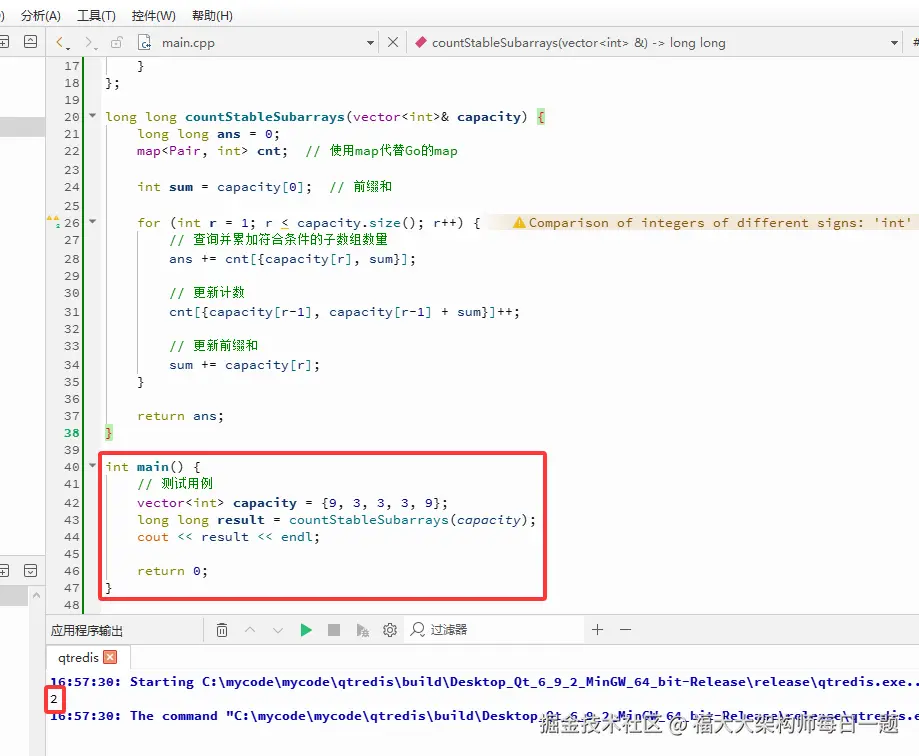Screen dimensions: 919x756
Task: Click the 'return 0;' line in main
Action: (172, 571)
